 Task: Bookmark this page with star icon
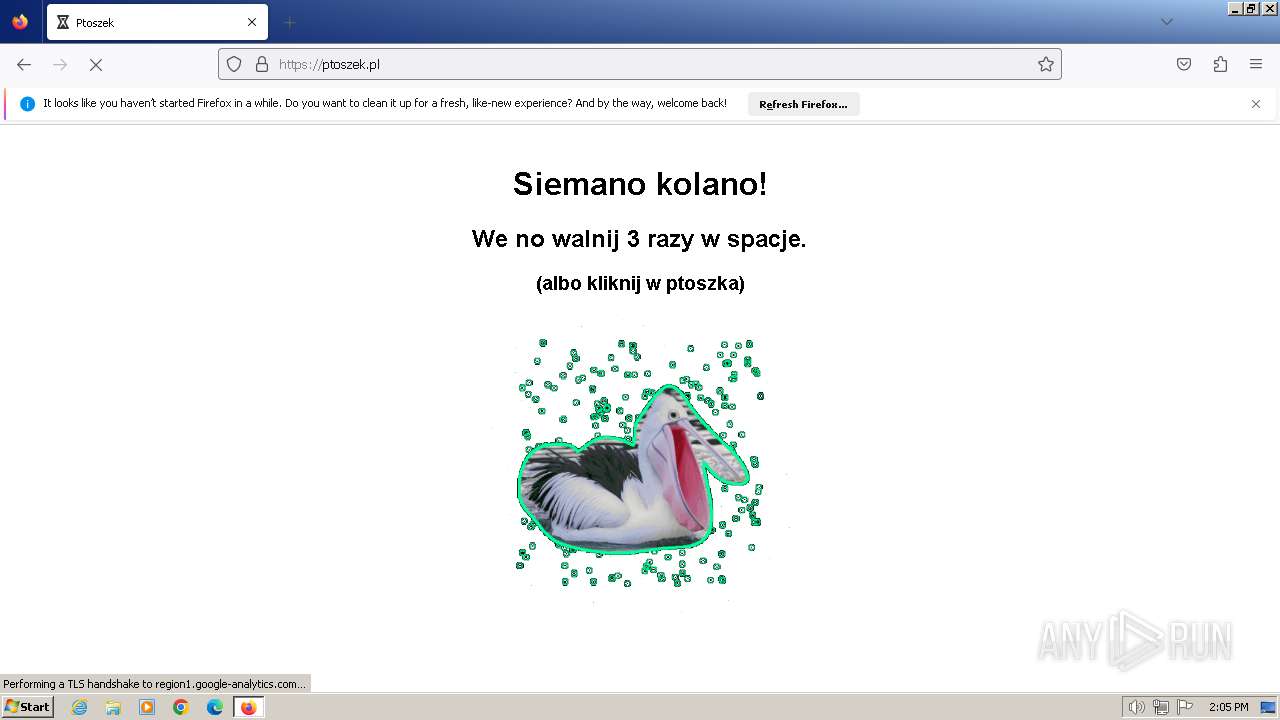[x=1046, y=64]
